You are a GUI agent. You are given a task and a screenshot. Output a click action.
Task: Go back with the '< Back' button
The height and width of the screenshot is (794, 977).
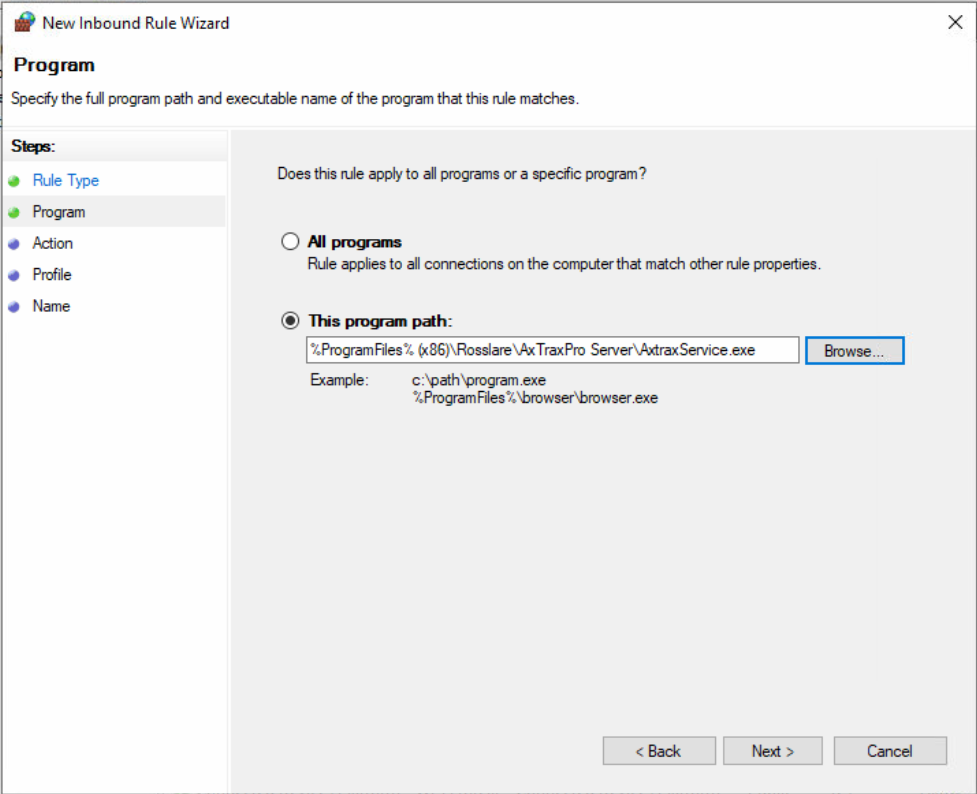click(658, 751)
